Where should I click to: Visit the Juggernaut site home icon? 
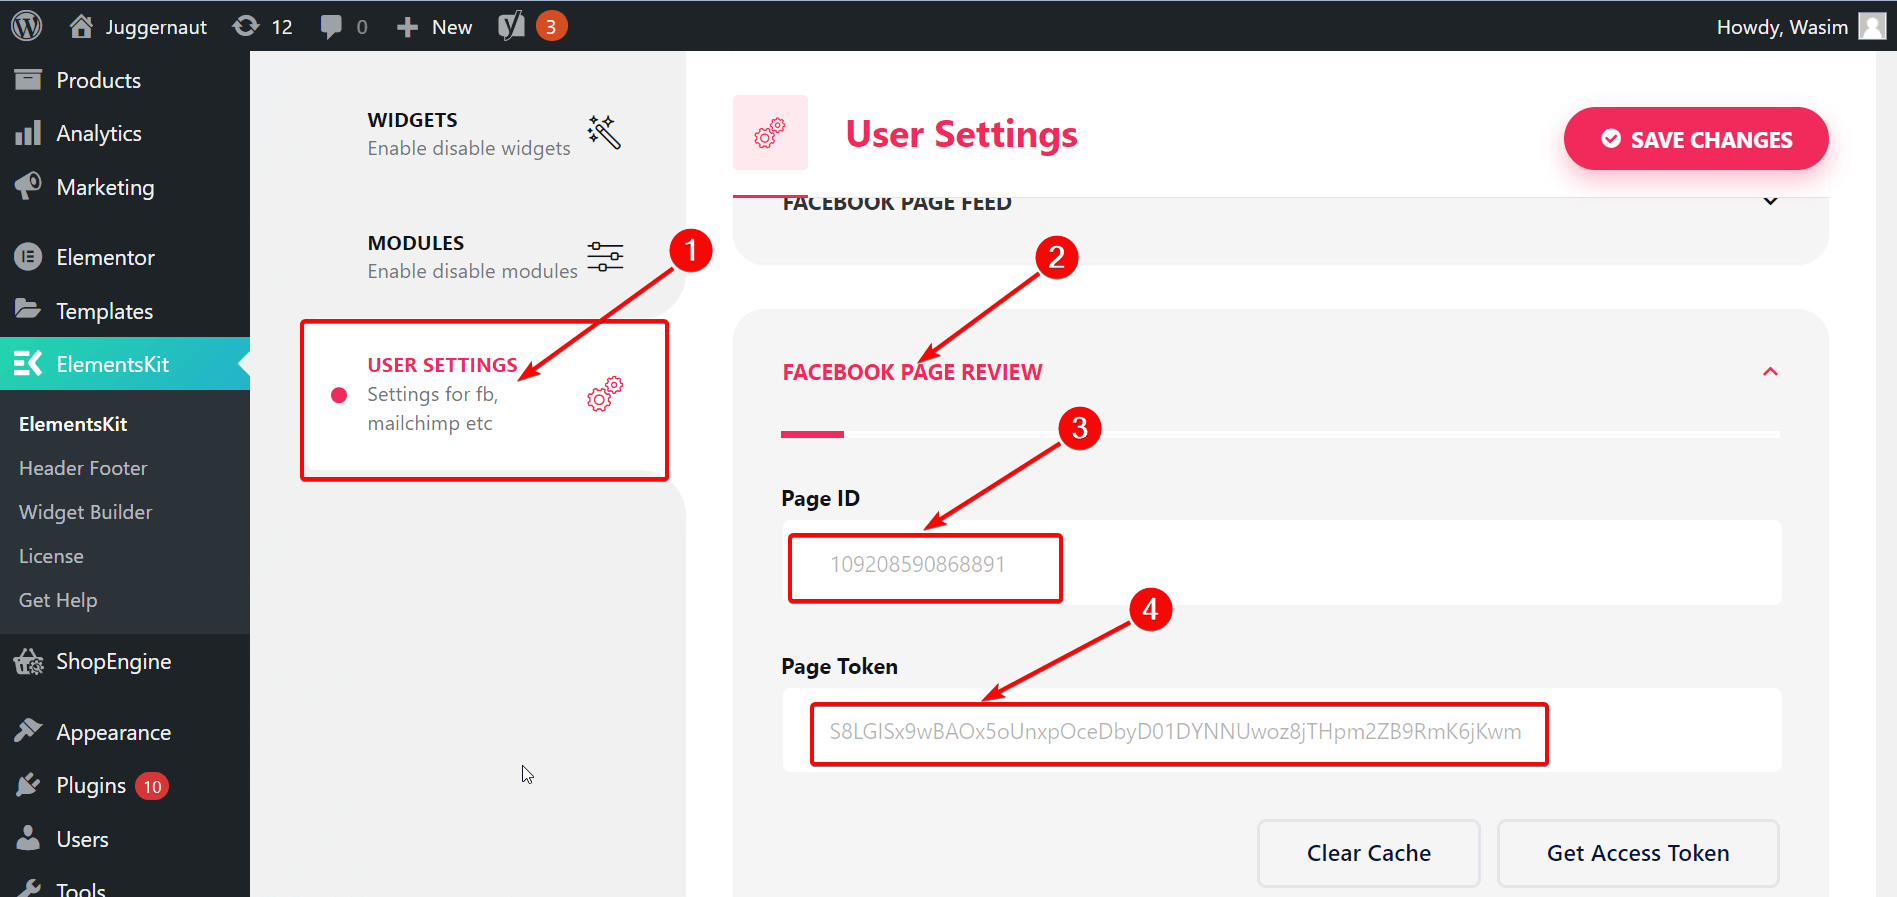(81, 26)
